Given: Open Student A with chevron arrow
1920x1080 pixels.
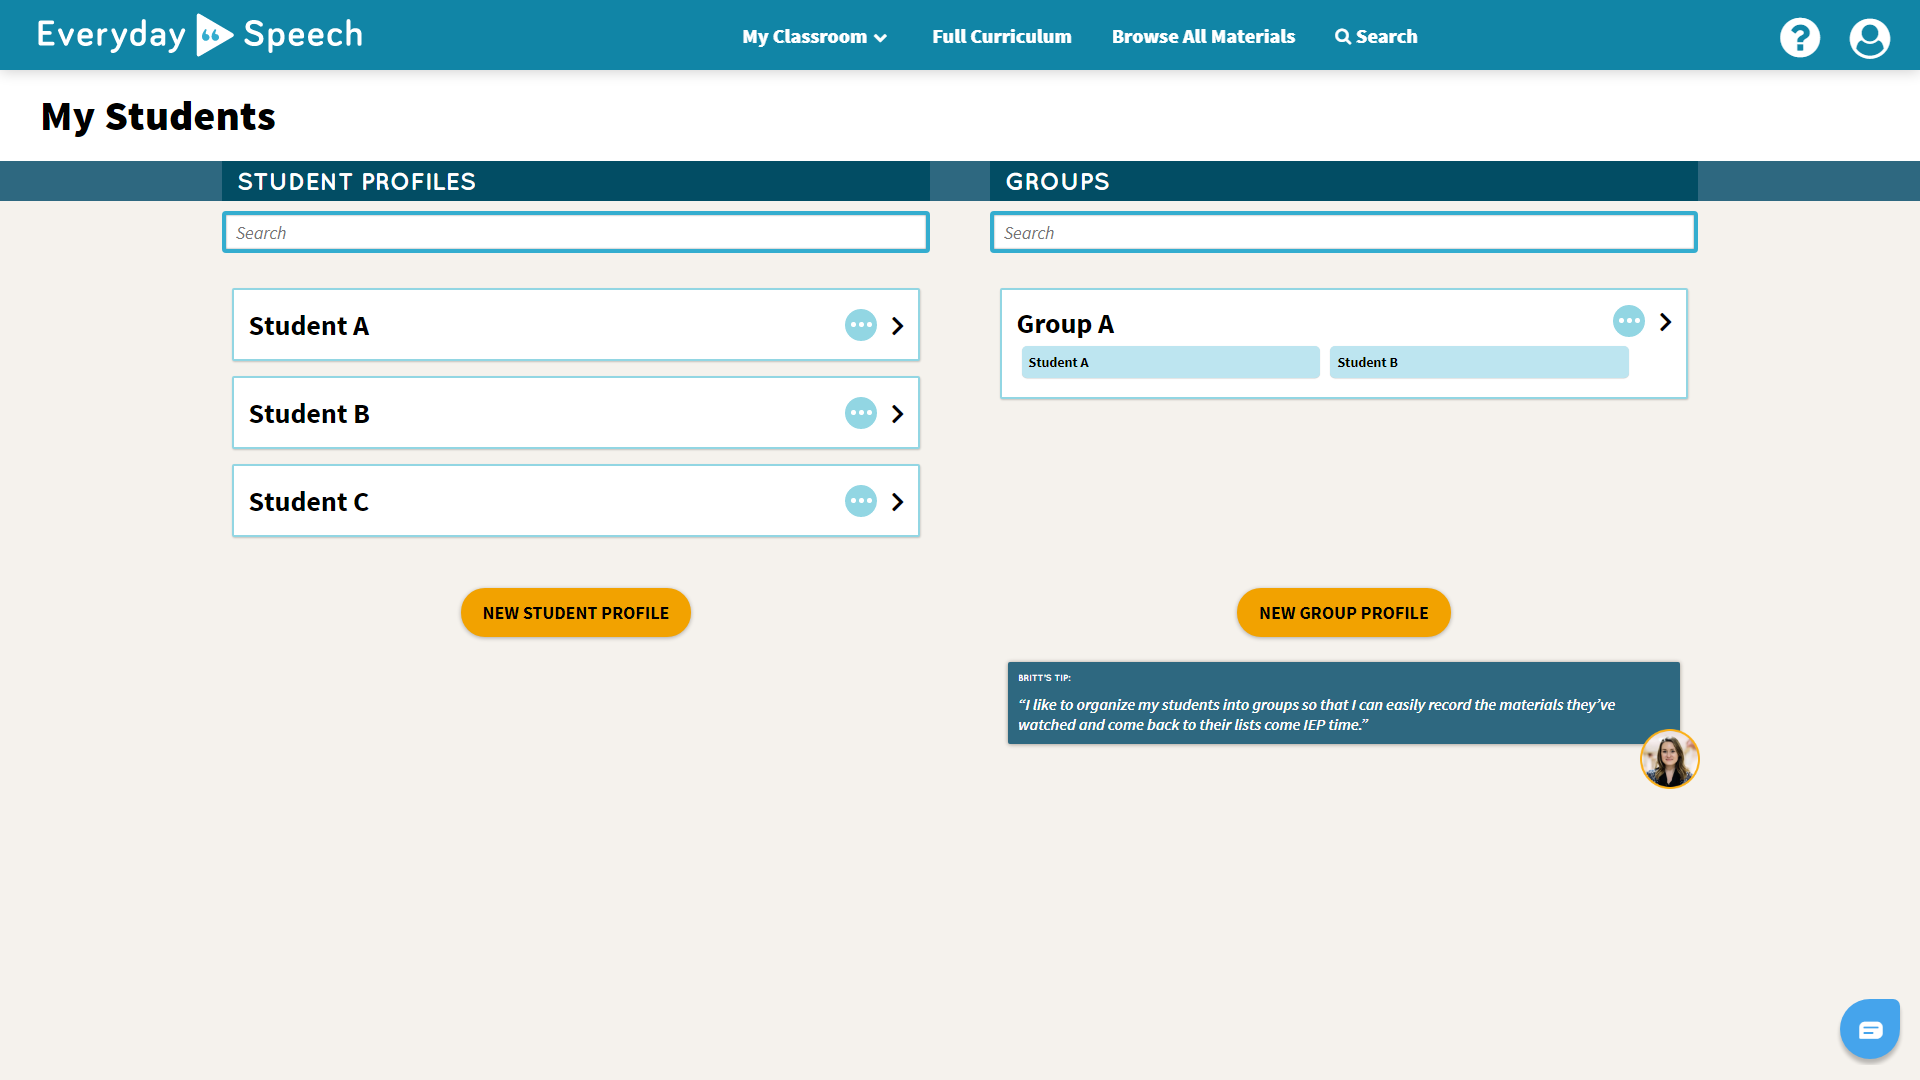Looking at the screenshot, I should coord(897,326).
